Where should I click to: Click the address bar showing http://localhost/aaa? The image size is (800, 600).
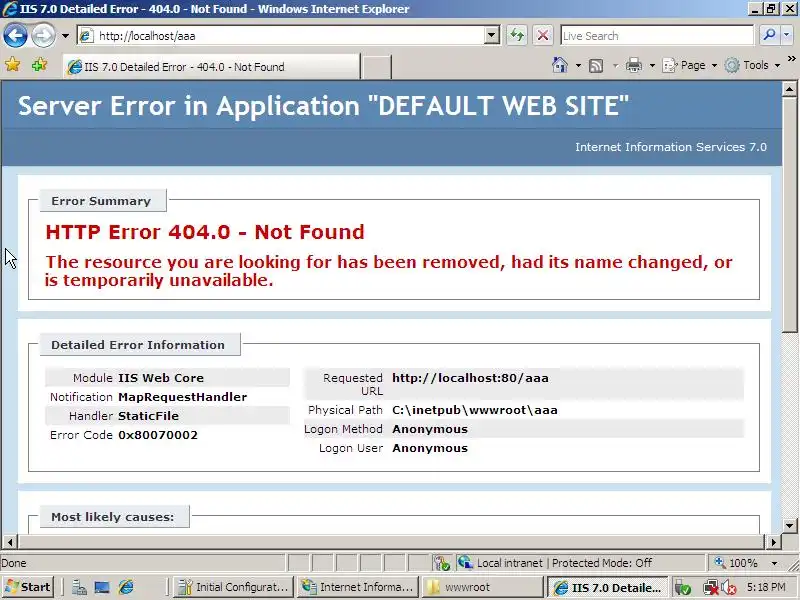coord(282,36)
